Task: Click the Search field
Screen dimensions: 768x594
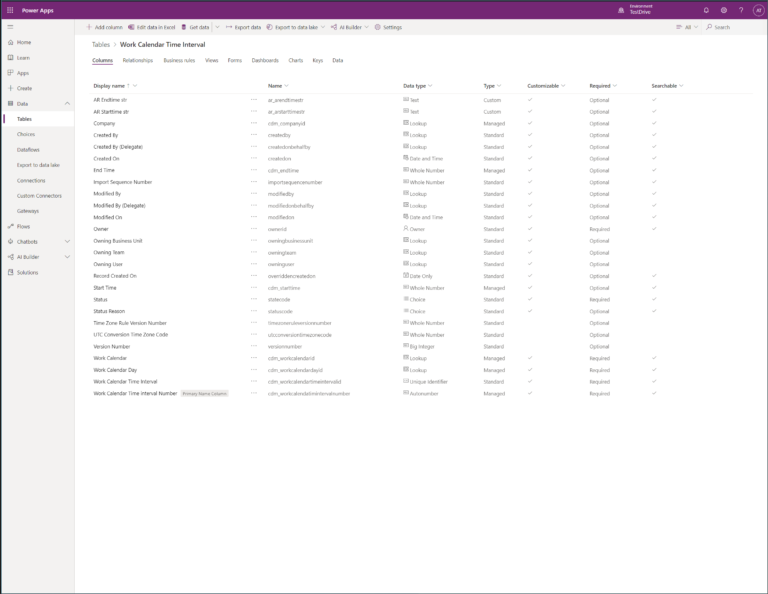Action: coord(732,27)
